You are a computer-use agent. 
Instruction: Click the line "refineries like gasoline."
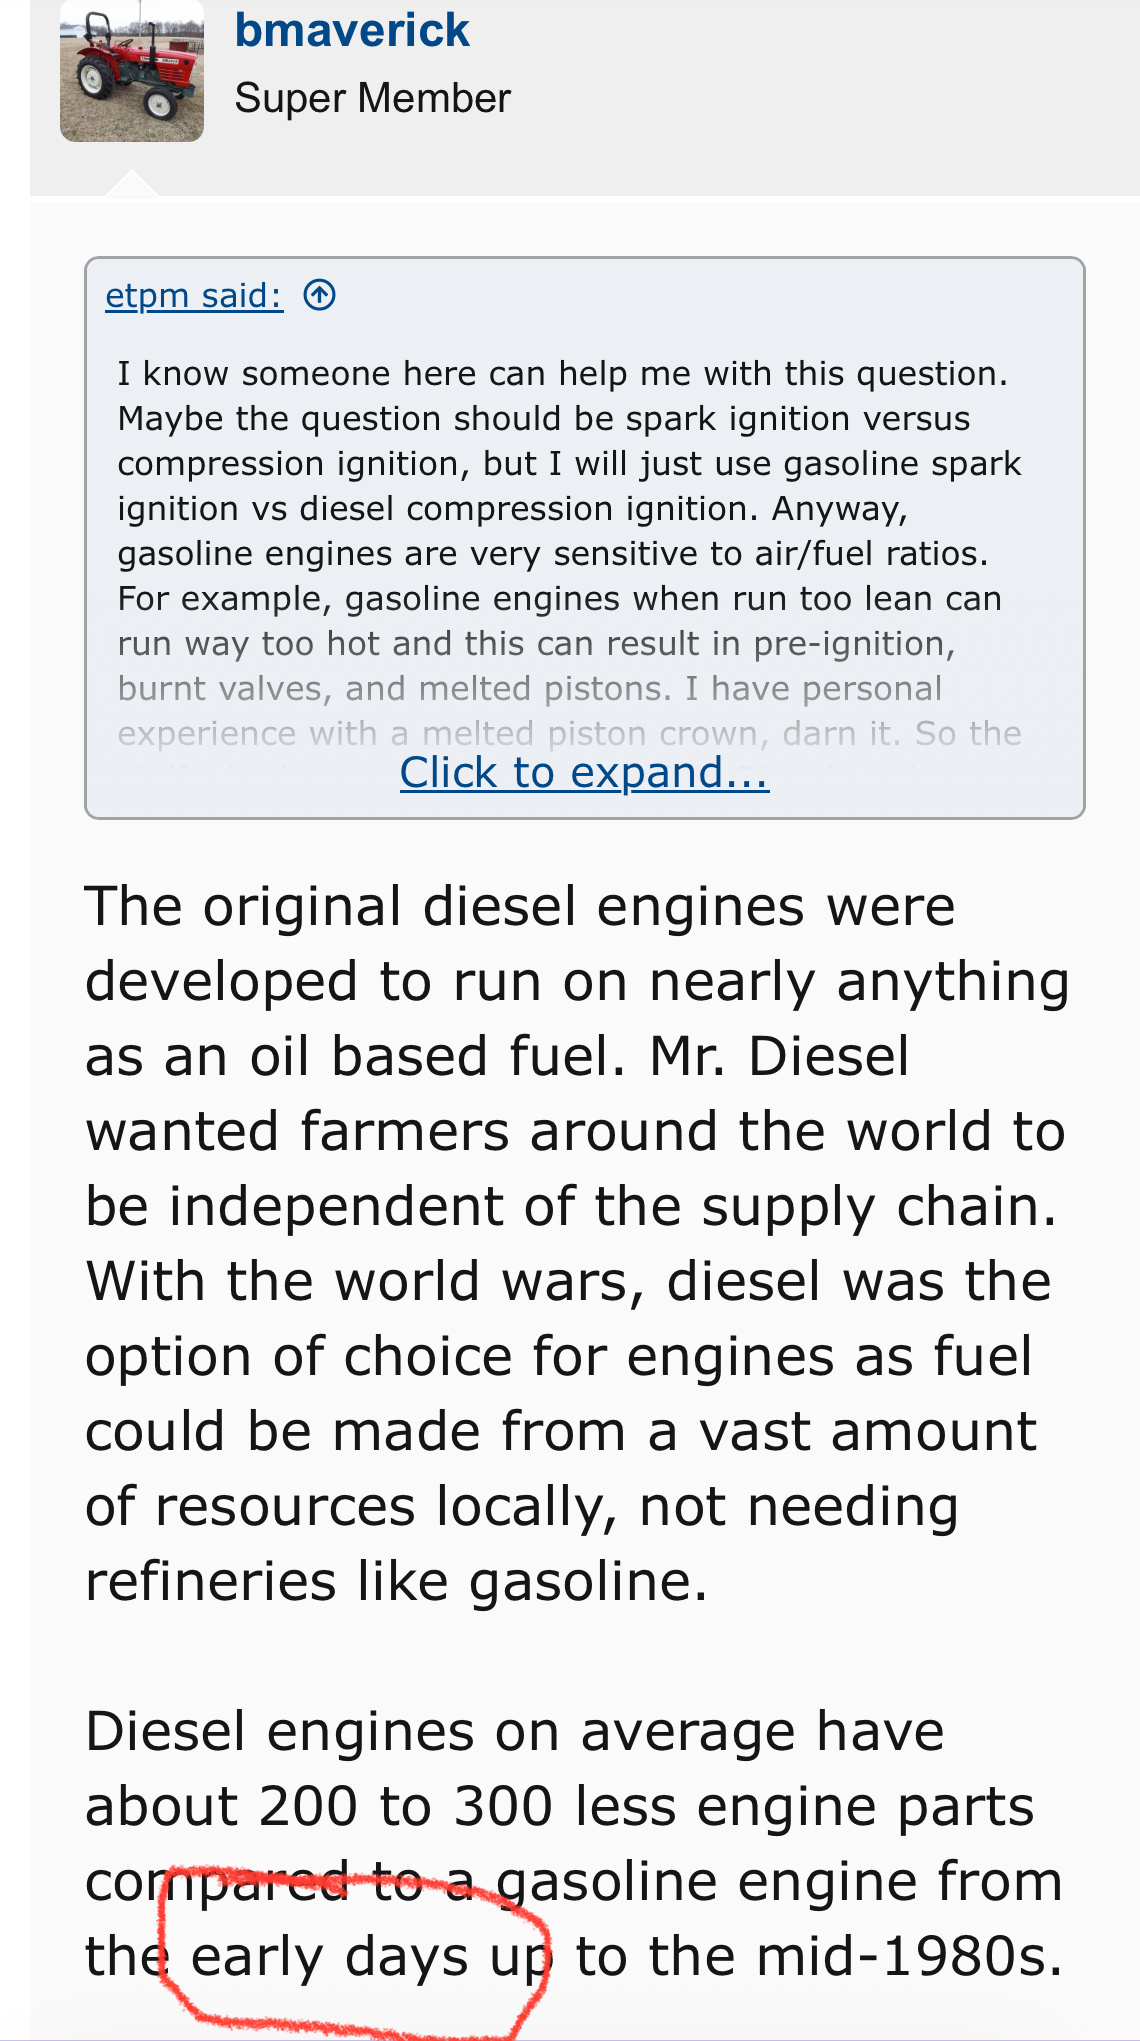click(x=396, y=1581)
